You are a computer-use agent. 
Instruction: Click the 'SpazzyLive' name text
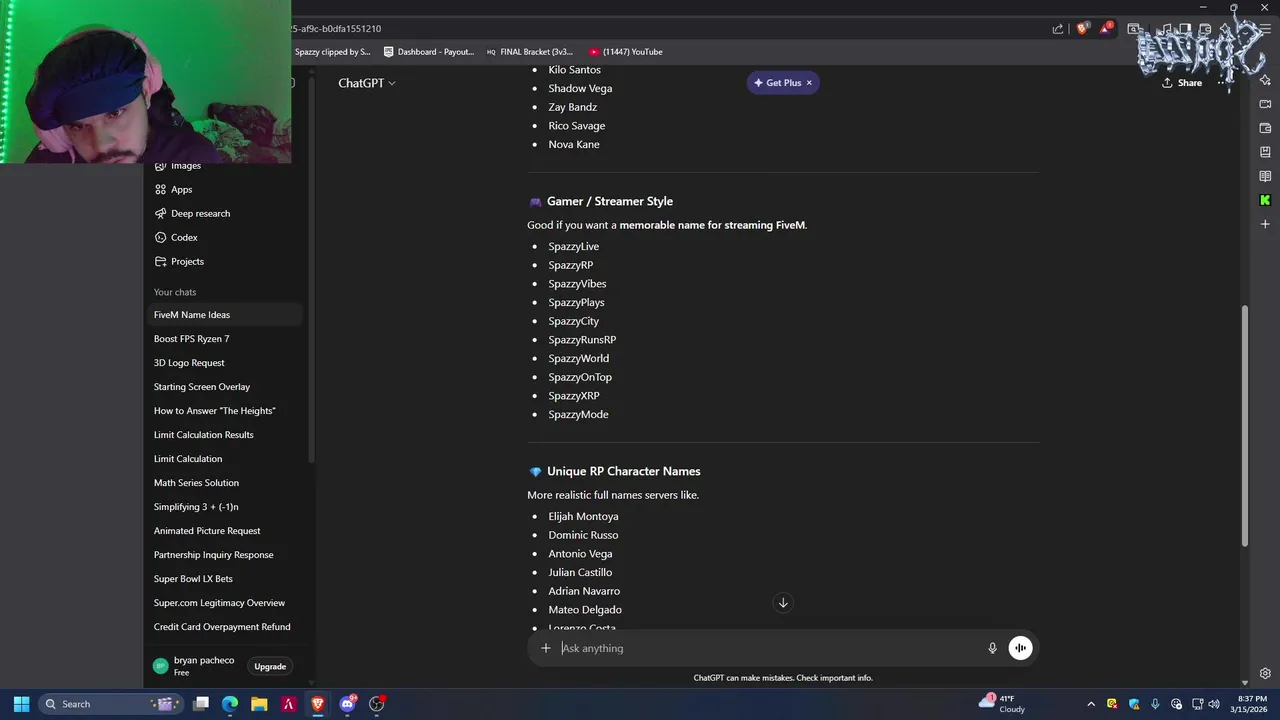tap(573, 247)
